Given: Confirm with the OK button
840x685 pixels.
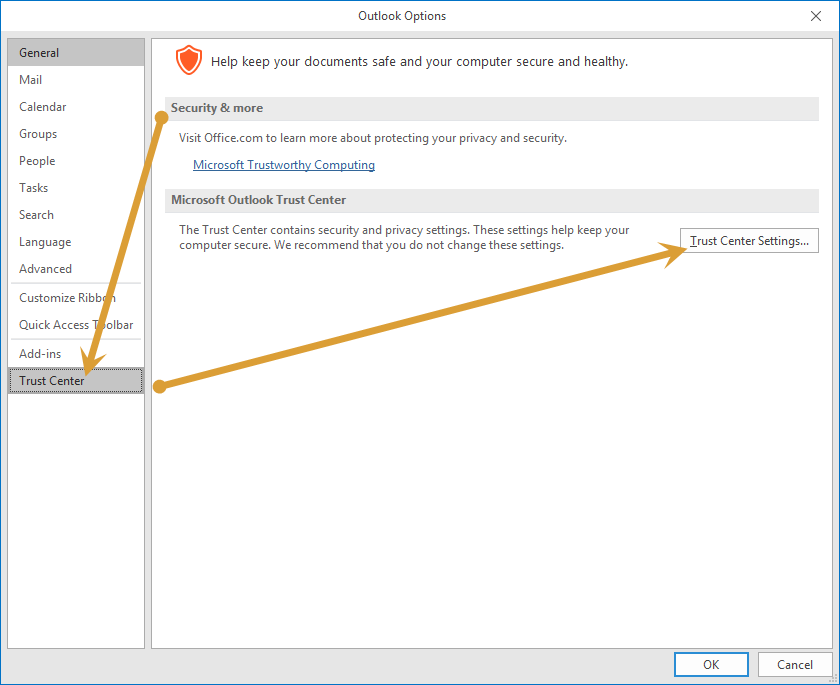Looking at the screenshot, I should pyautogui.click(x=711, y=665).
